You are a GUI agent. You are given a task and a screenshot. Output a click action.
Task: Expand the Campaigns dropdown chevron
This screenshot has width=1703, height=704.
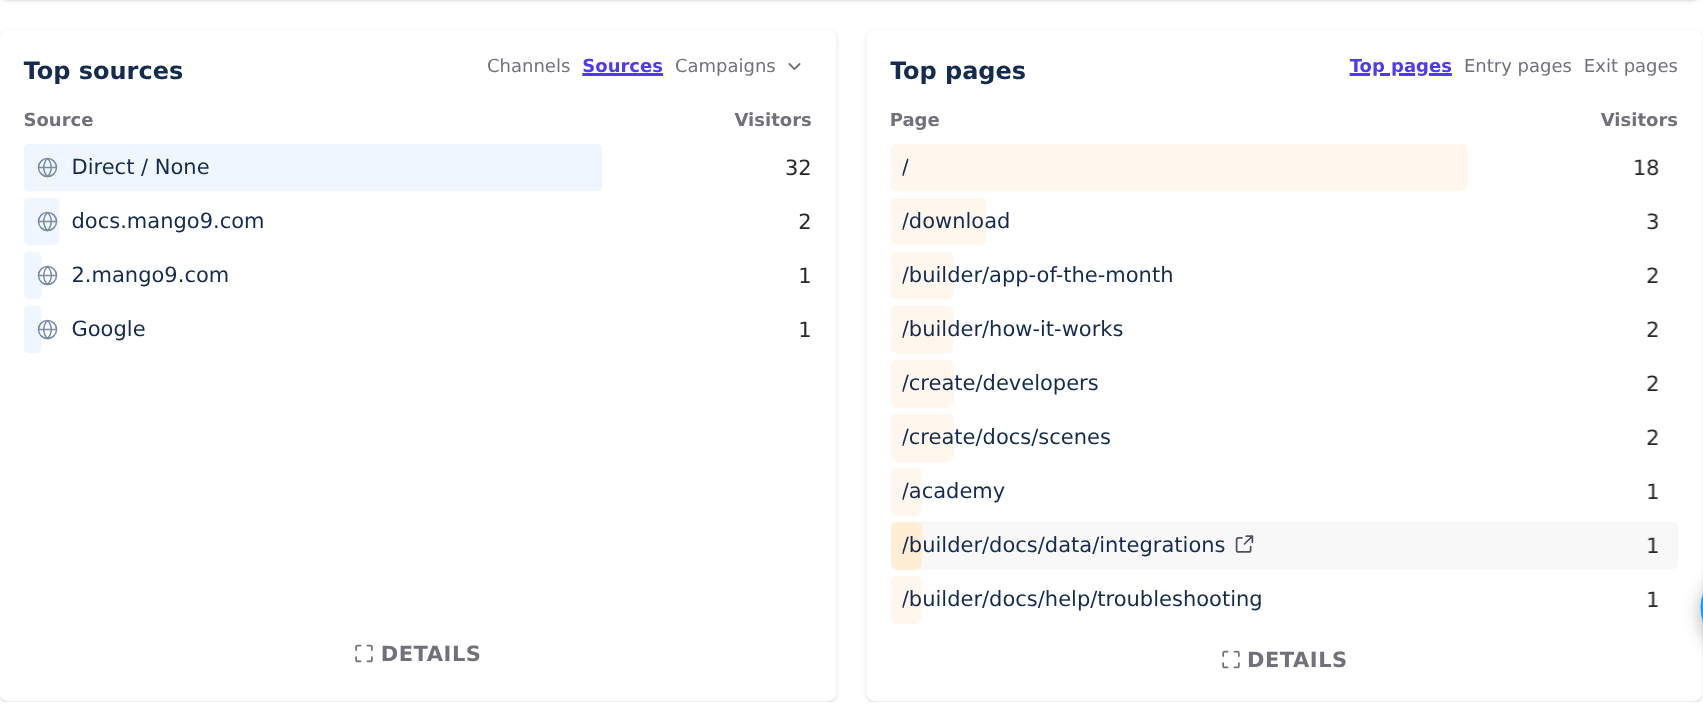pos(795,67)
